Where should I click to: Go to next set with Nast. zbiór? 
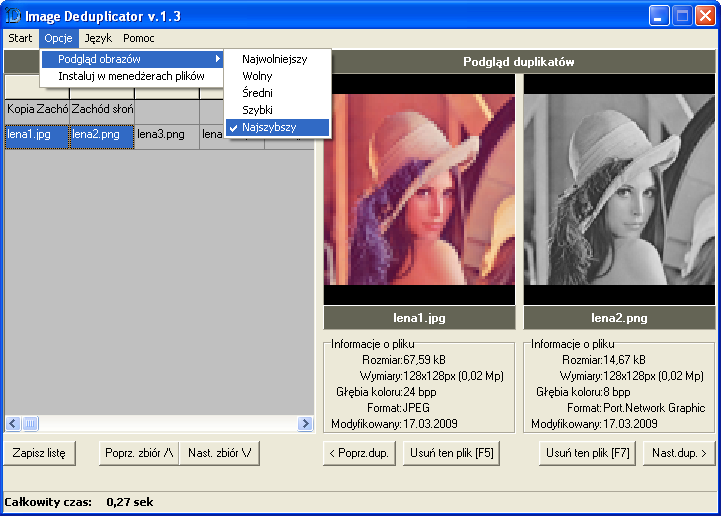[219, 453]
